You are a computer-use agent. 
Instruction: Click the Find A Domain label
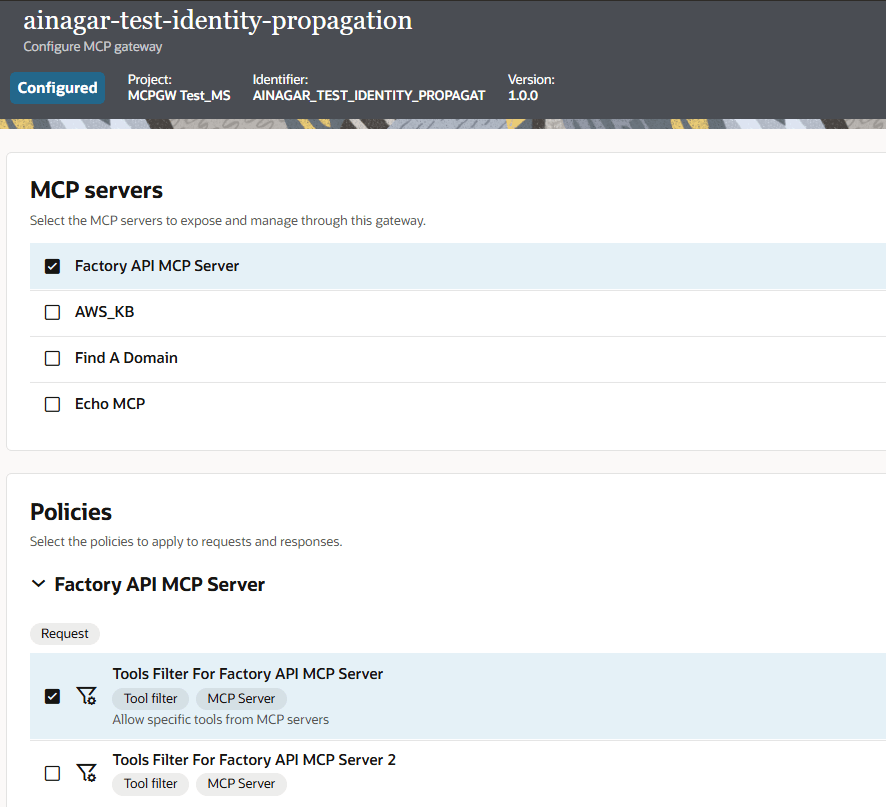(127, 358)
